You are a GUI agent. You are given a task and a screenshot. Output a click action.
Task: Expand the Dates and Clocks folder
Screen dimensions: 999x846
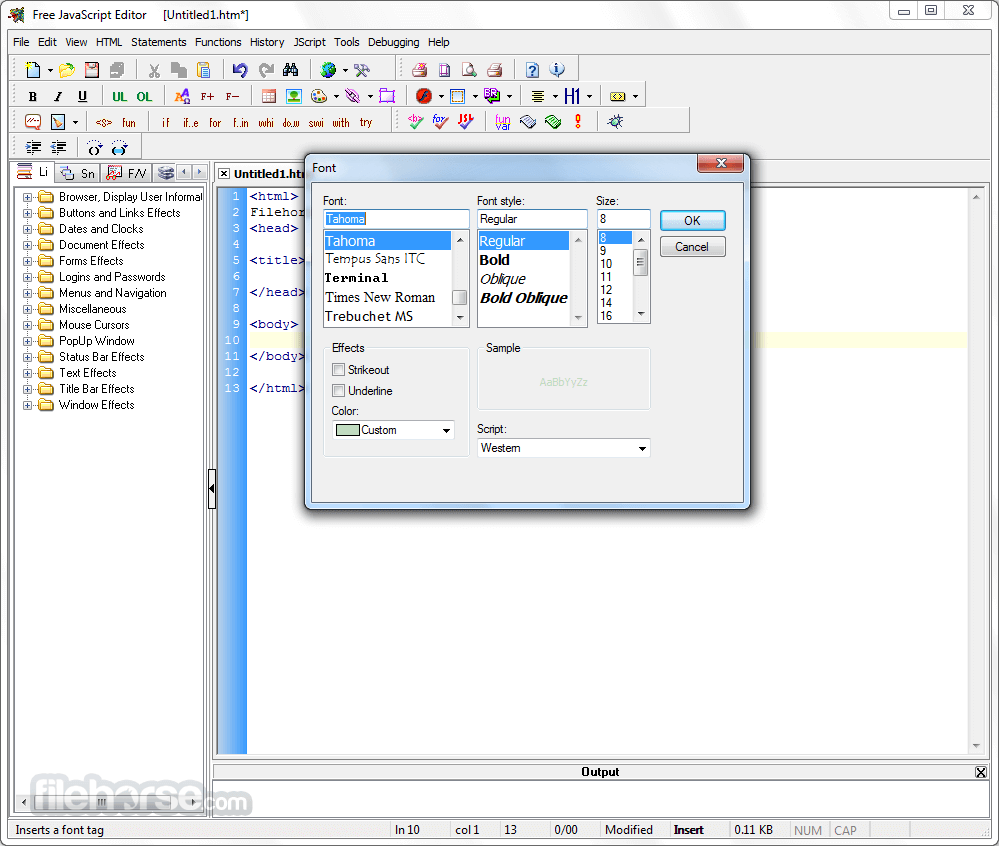[x=27, y=229]
